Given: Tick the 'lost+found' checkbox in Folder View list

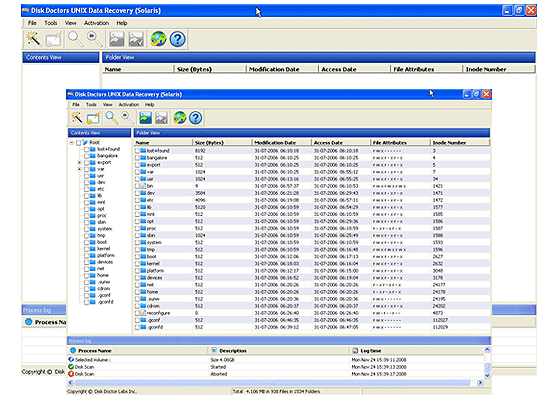Looking at the screenshot, I should (x=137, y=151).
